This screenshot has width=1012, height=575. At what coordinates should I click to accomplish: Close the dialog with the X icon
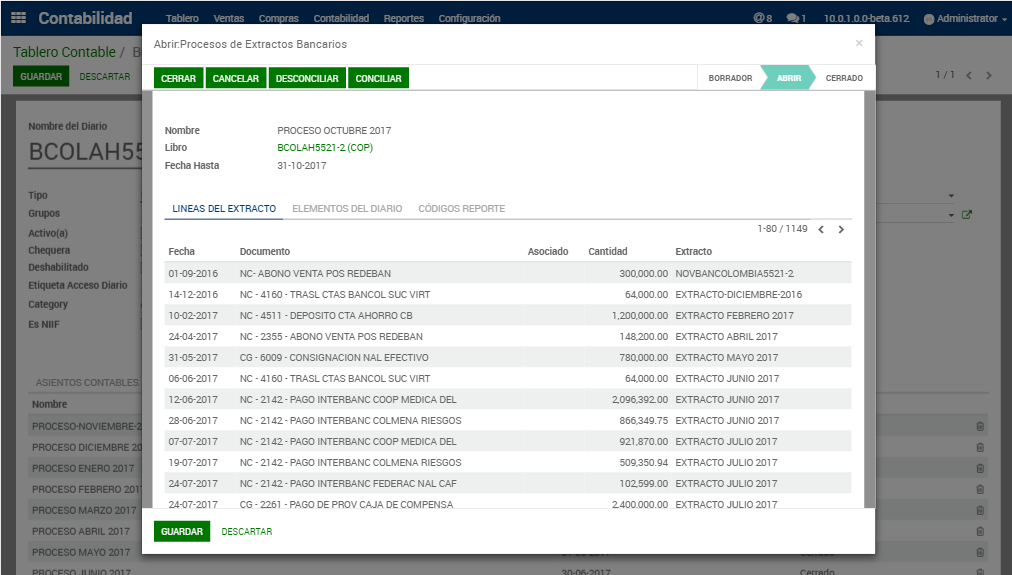click(859, 44)
